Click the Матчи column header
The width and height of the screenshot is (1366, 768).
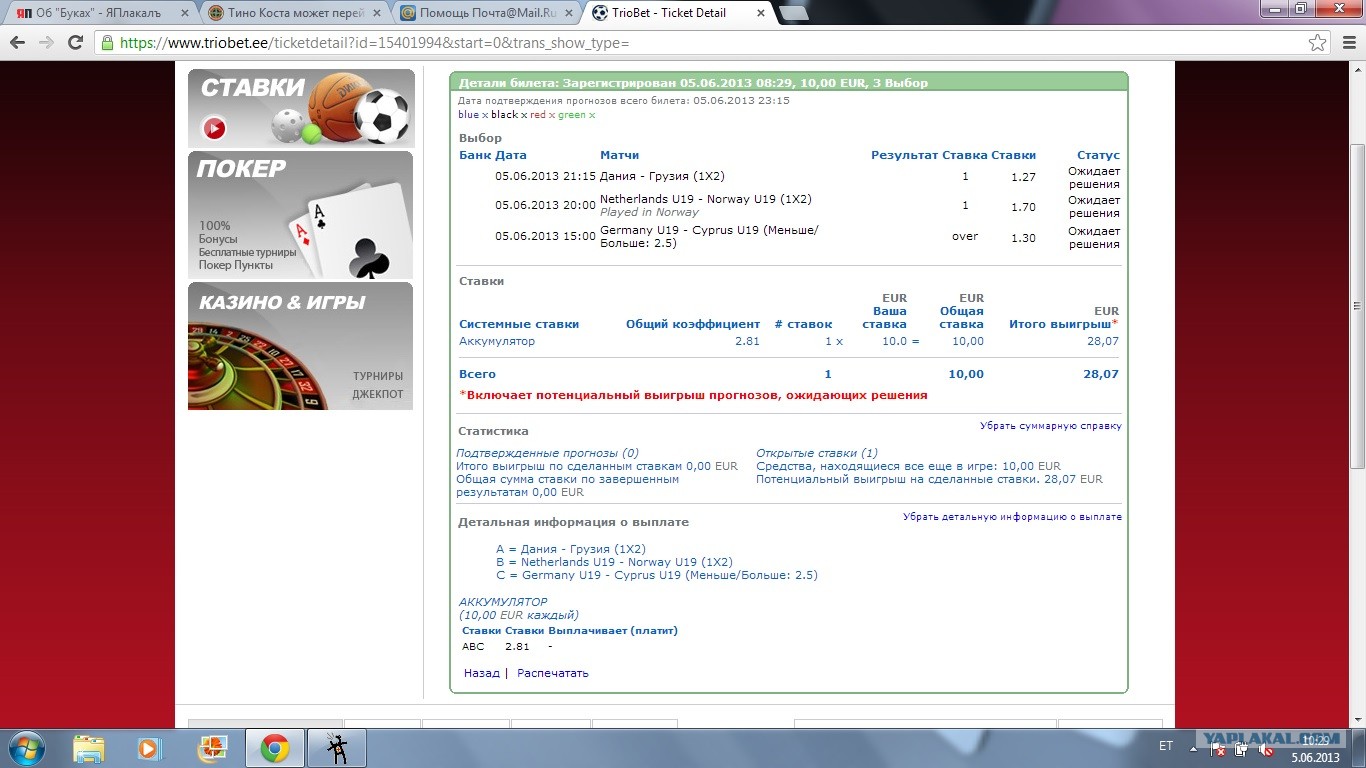[x=619, y=155]
